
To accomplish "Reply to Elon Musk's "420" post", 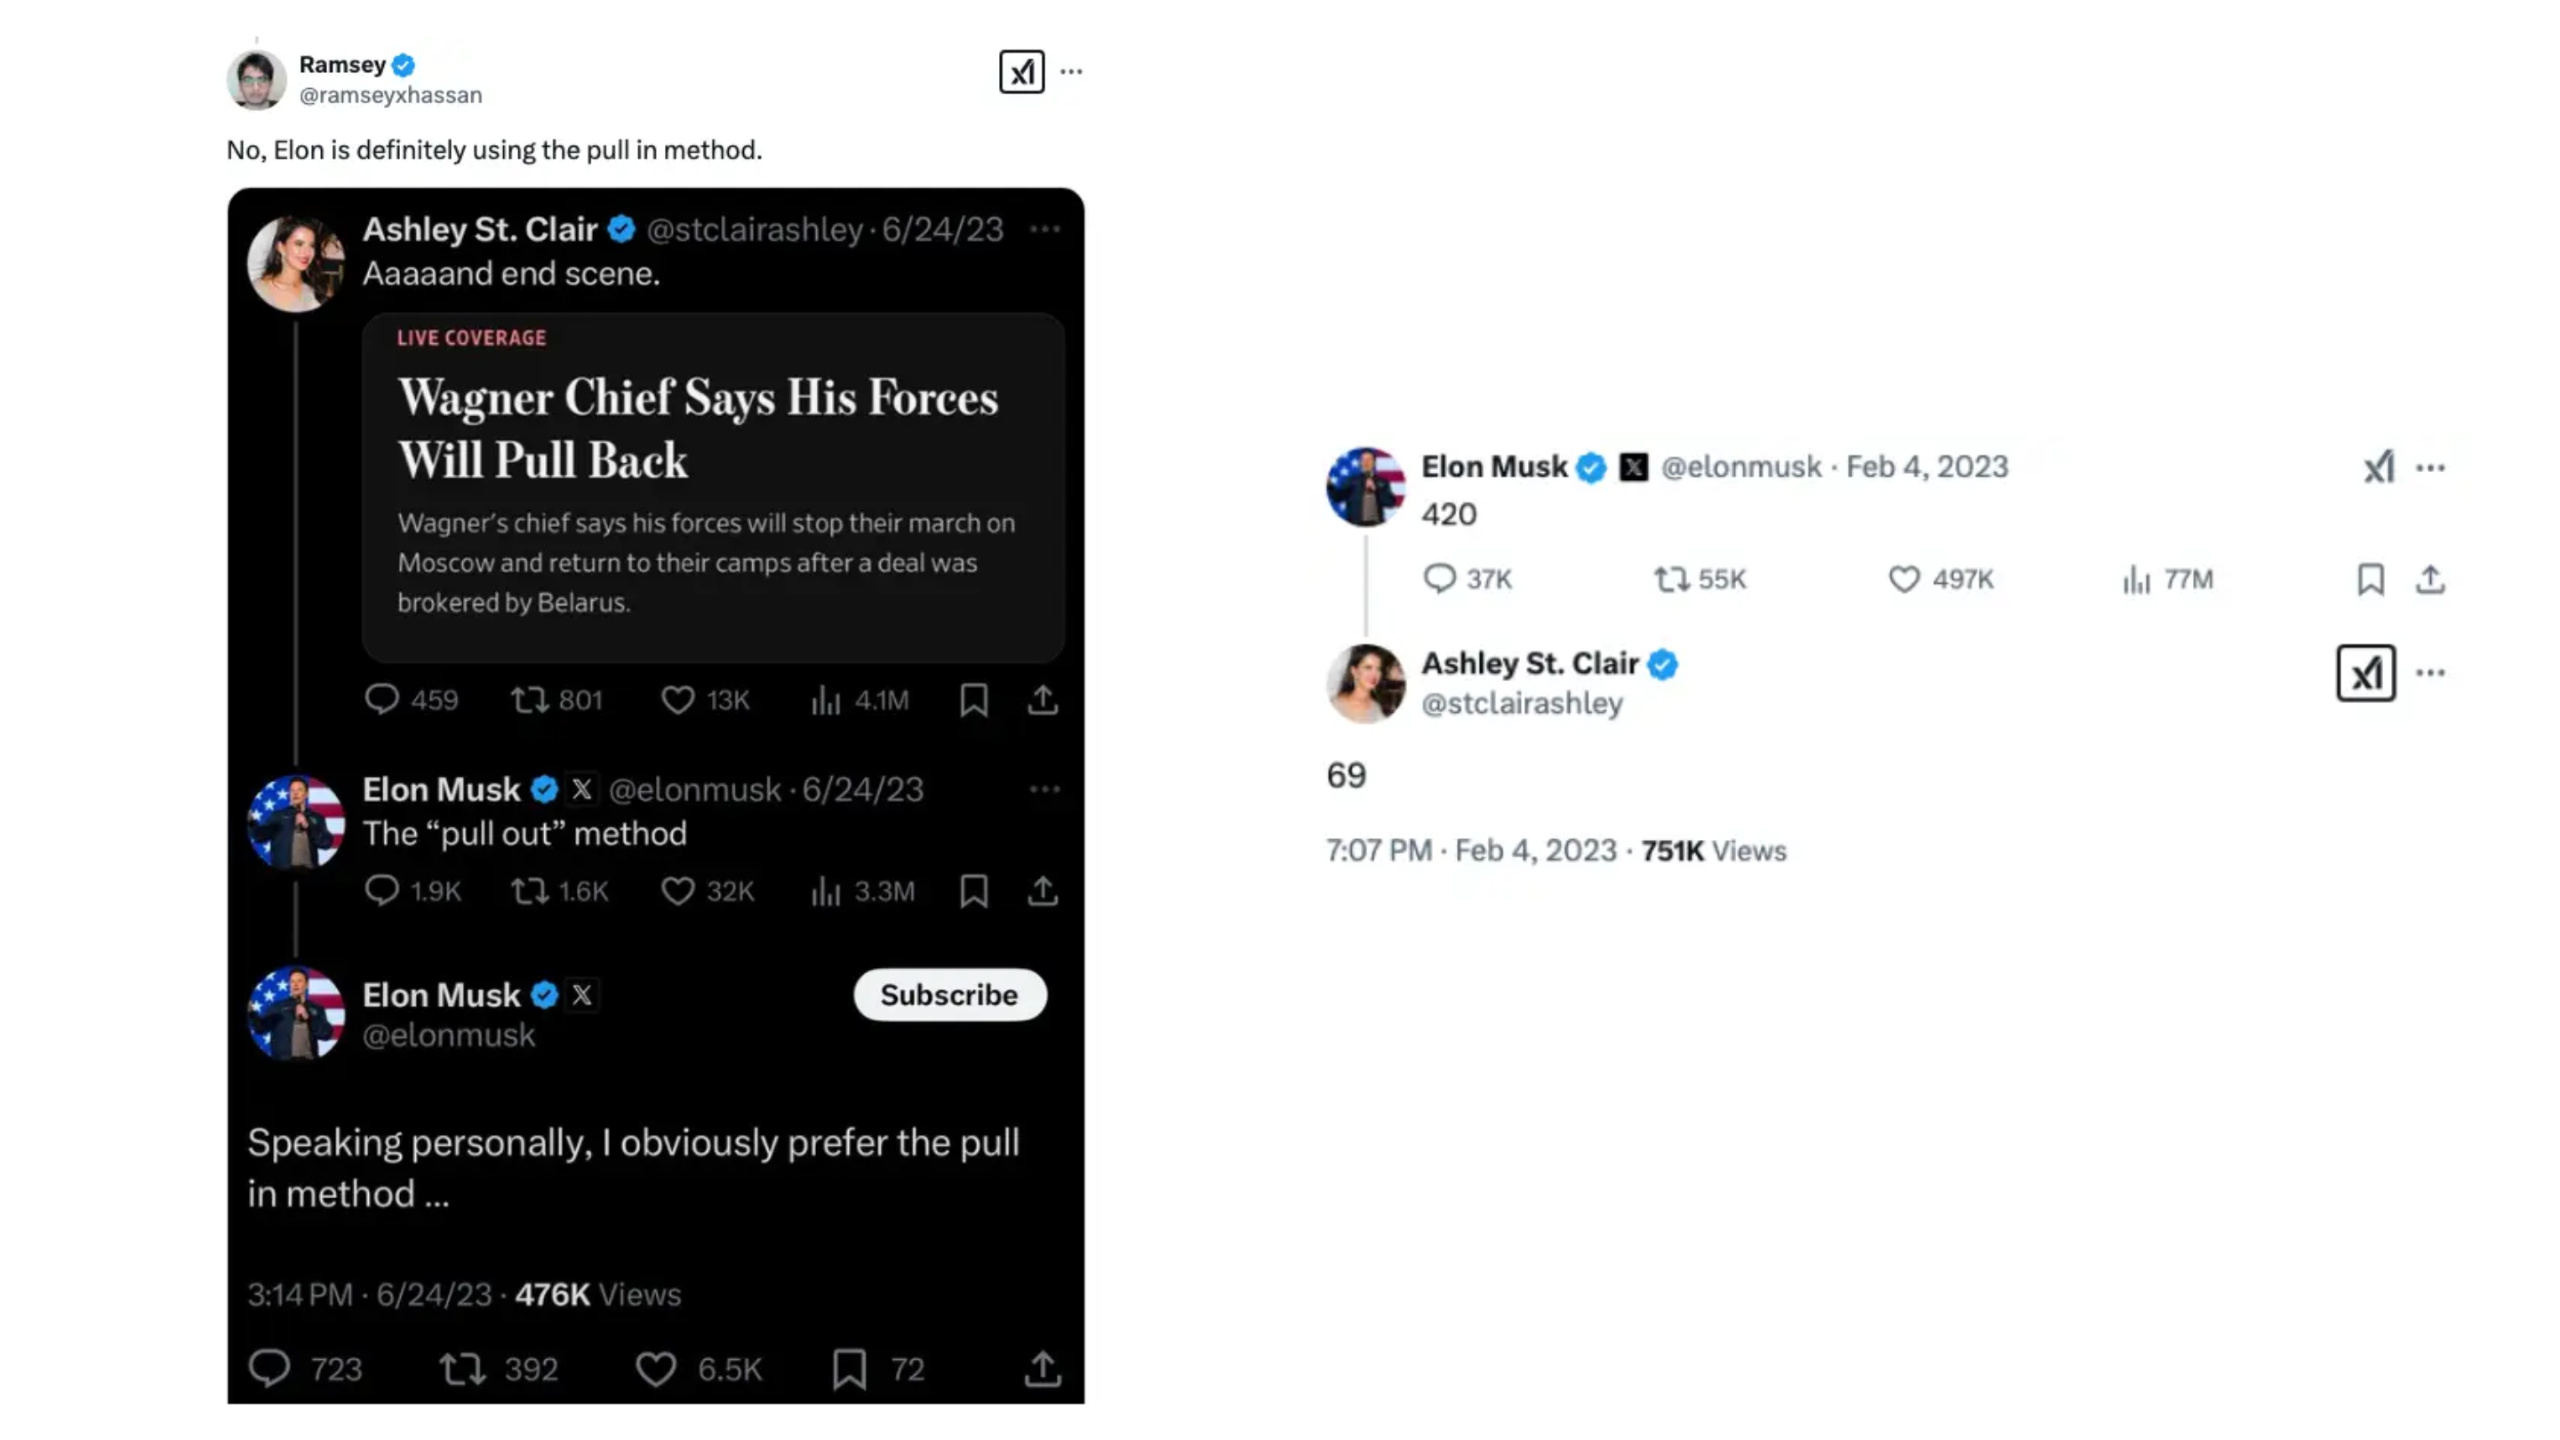I will 1439,579.
